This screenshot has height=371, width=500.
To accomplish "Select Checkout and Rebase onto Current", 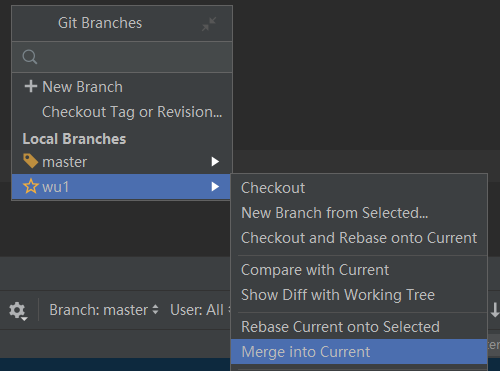I will [359, 238].
